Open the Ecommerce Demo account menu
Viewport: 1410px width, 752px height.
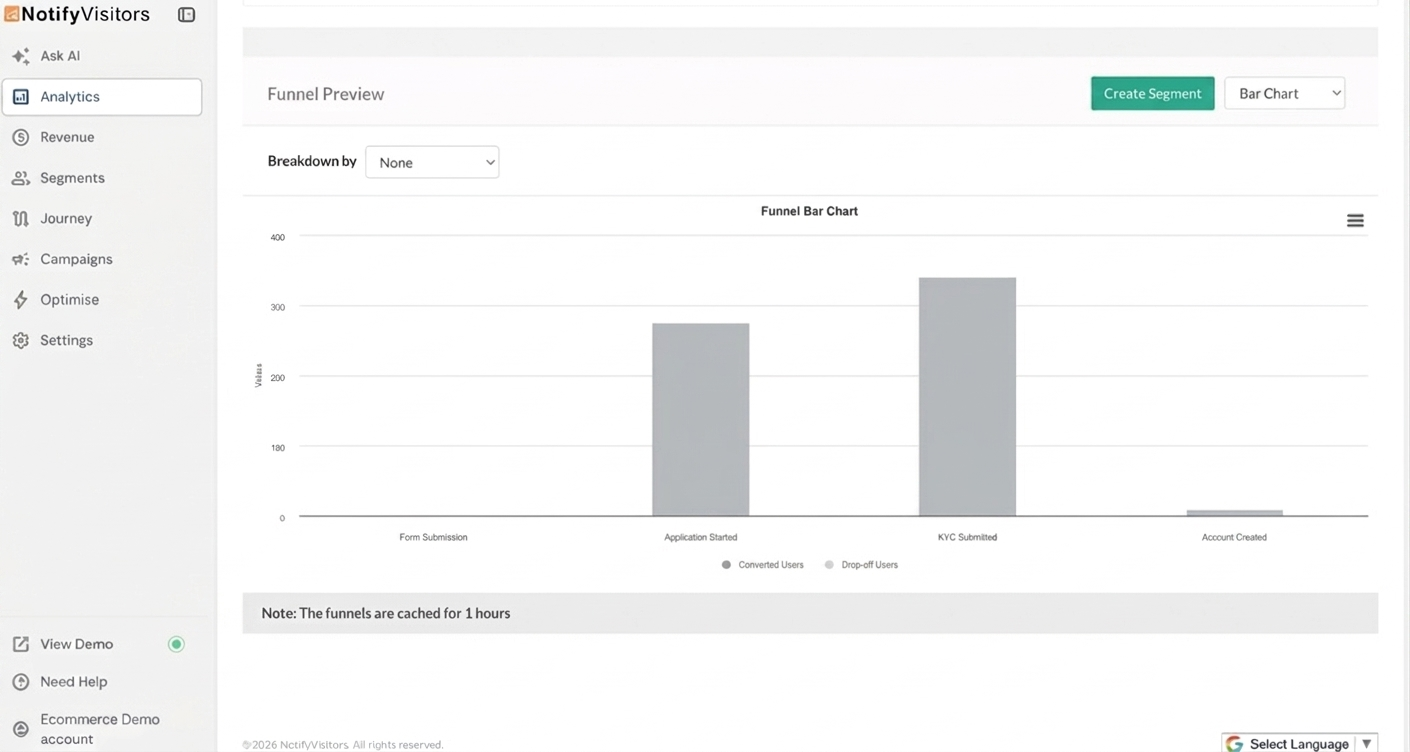point(100,729)
